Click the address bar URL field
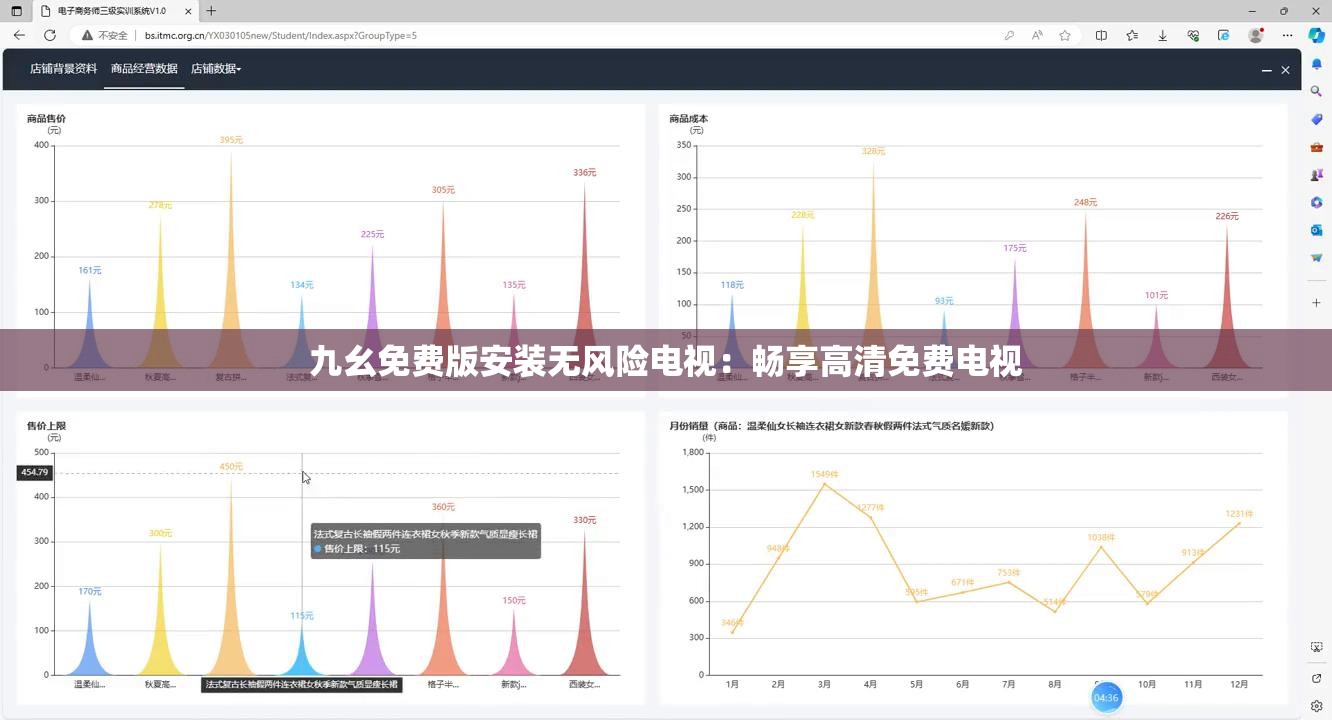This screenshot has height=720, width=1332. click(x=560, y=35)
